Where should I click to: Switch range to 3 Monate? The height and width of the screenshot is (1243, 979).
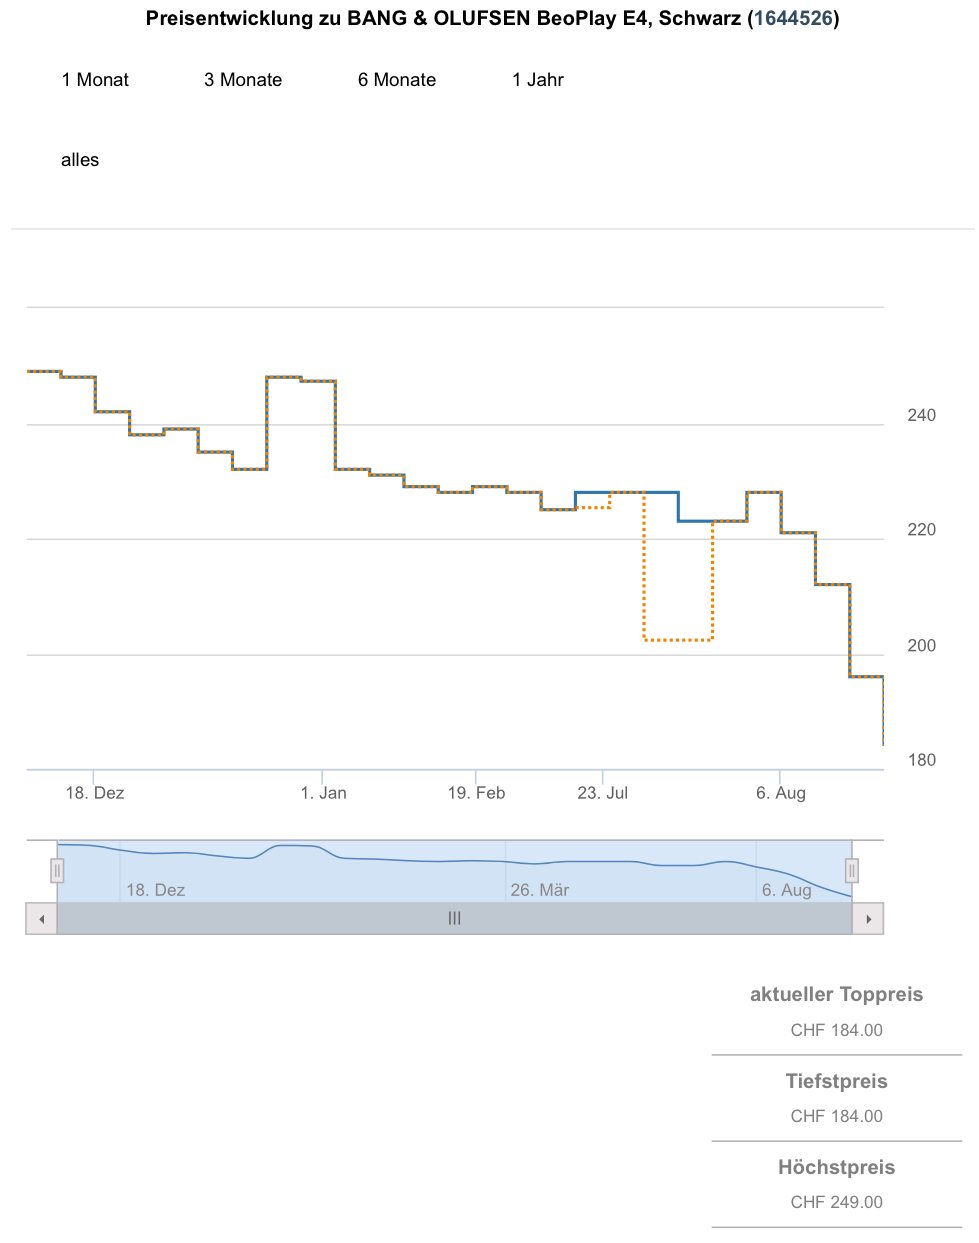pos(243,80)
